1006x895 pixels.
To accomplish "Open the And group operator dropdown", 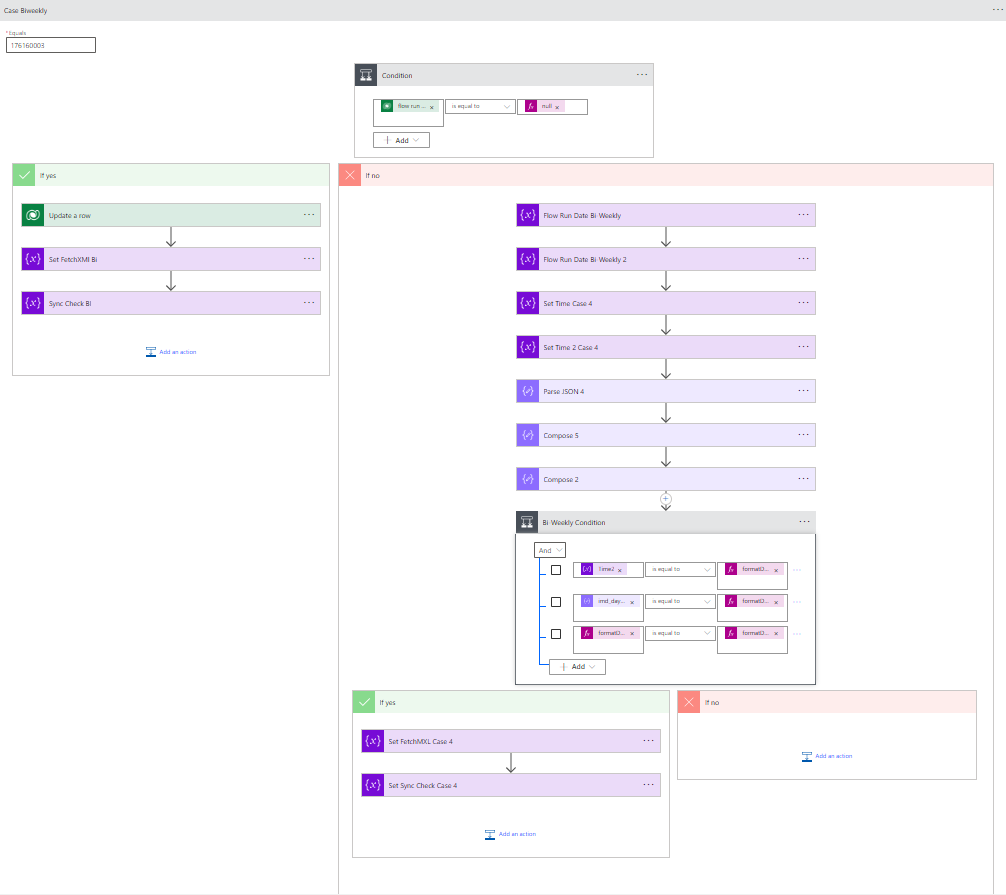I will pos(551,550).
